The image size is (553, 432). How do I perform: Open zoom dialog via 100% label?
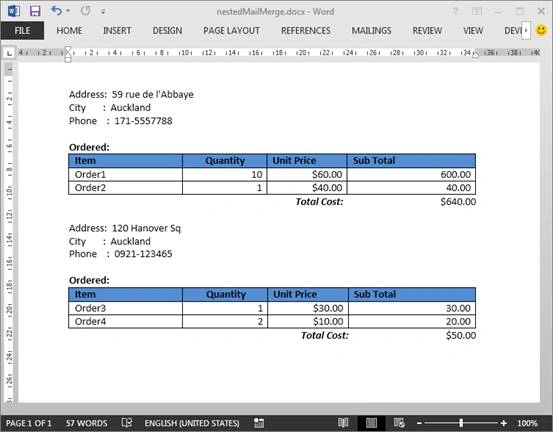(527, 423)
